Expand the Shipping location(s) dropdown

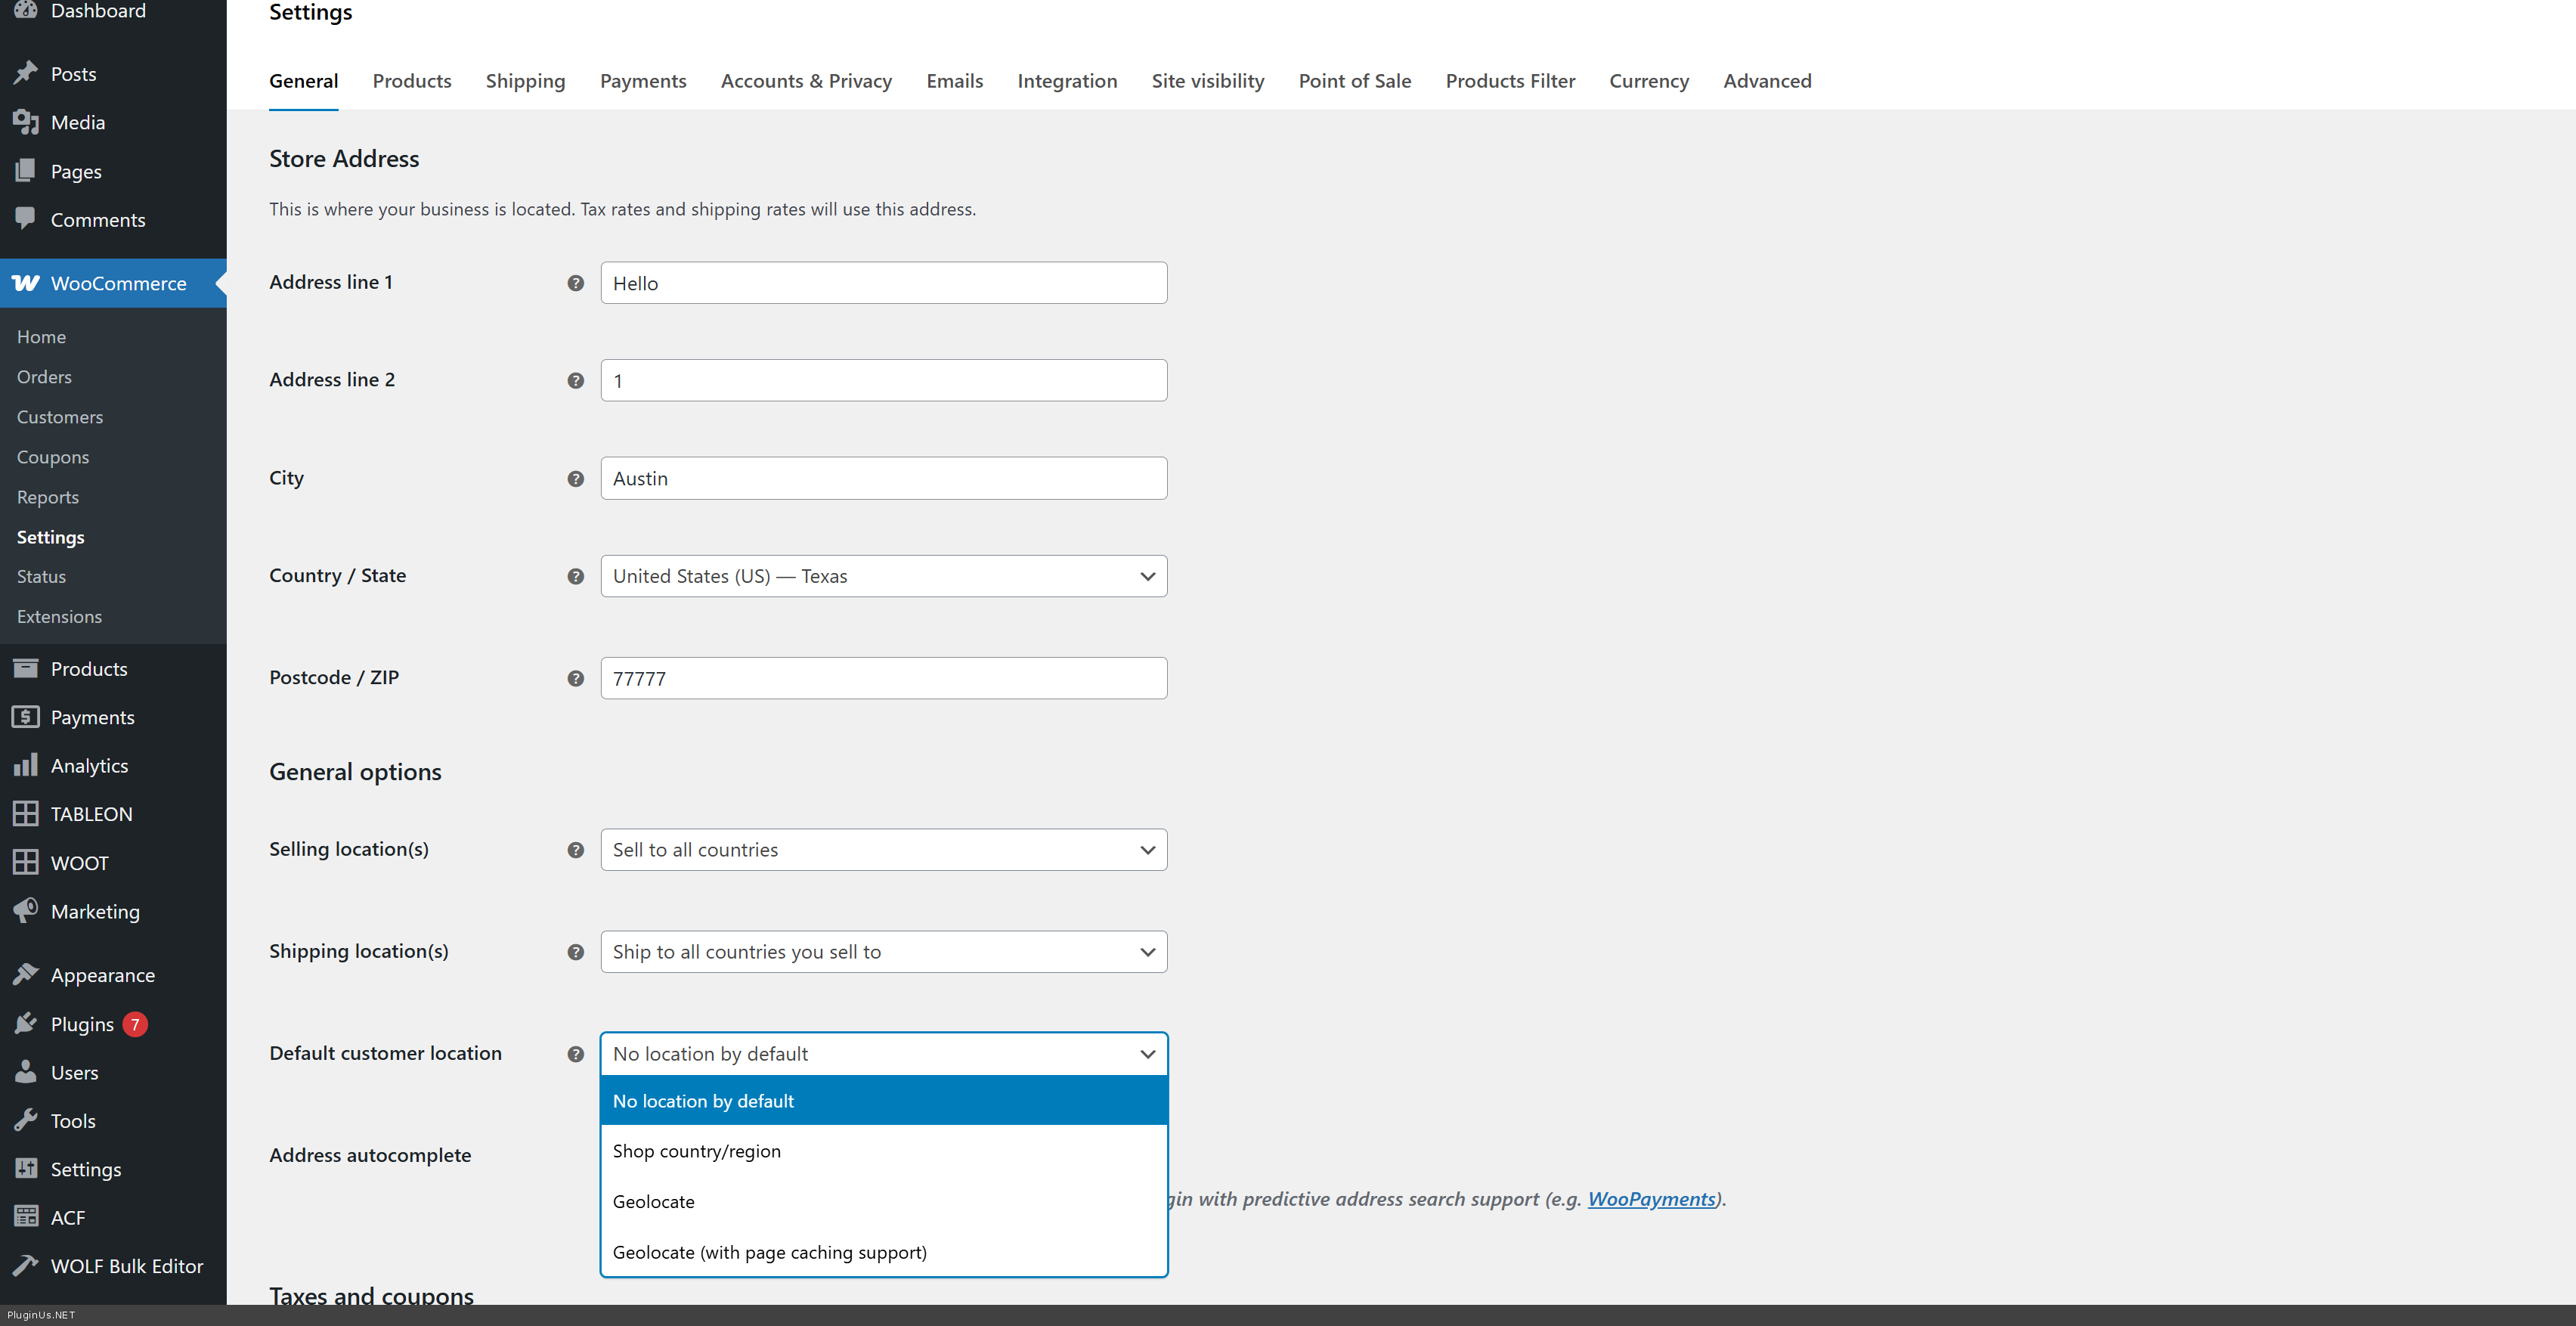pos(883,952)
